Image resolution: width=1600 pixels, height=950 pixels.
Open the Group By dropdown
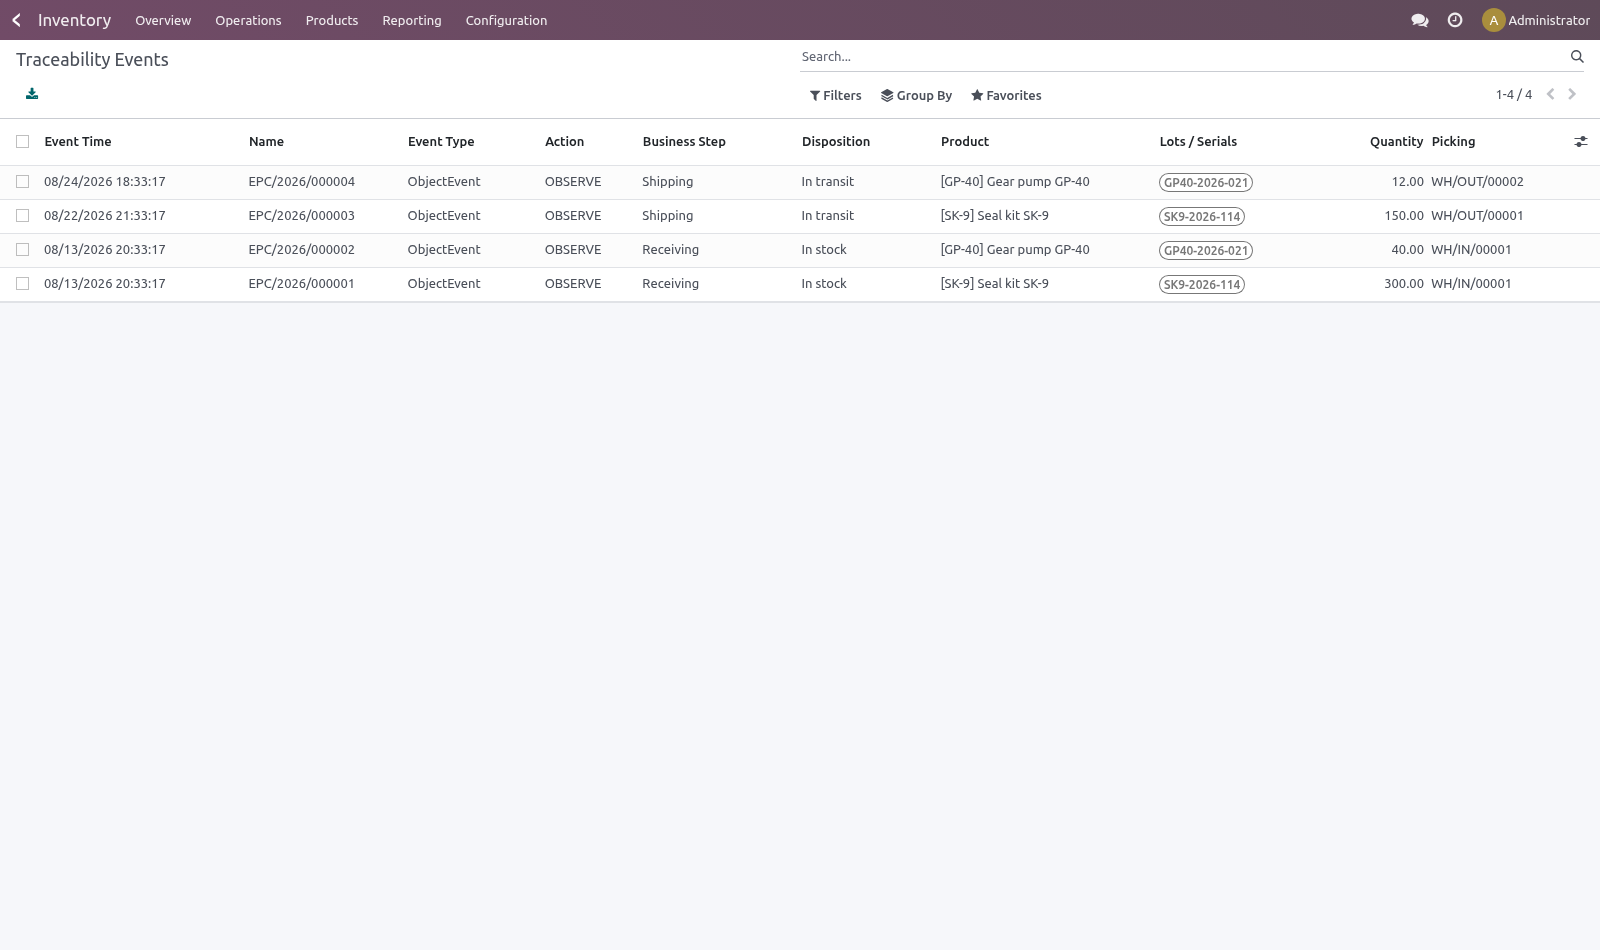coord(916,96)
